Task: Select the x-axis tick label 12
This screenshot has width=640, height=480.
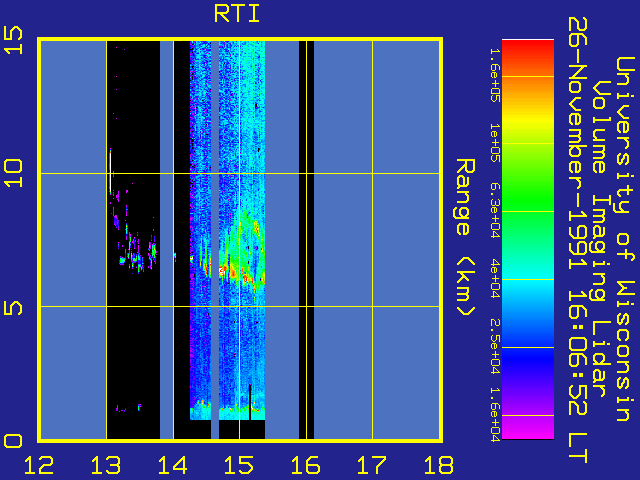Action: tap(39, 465)
